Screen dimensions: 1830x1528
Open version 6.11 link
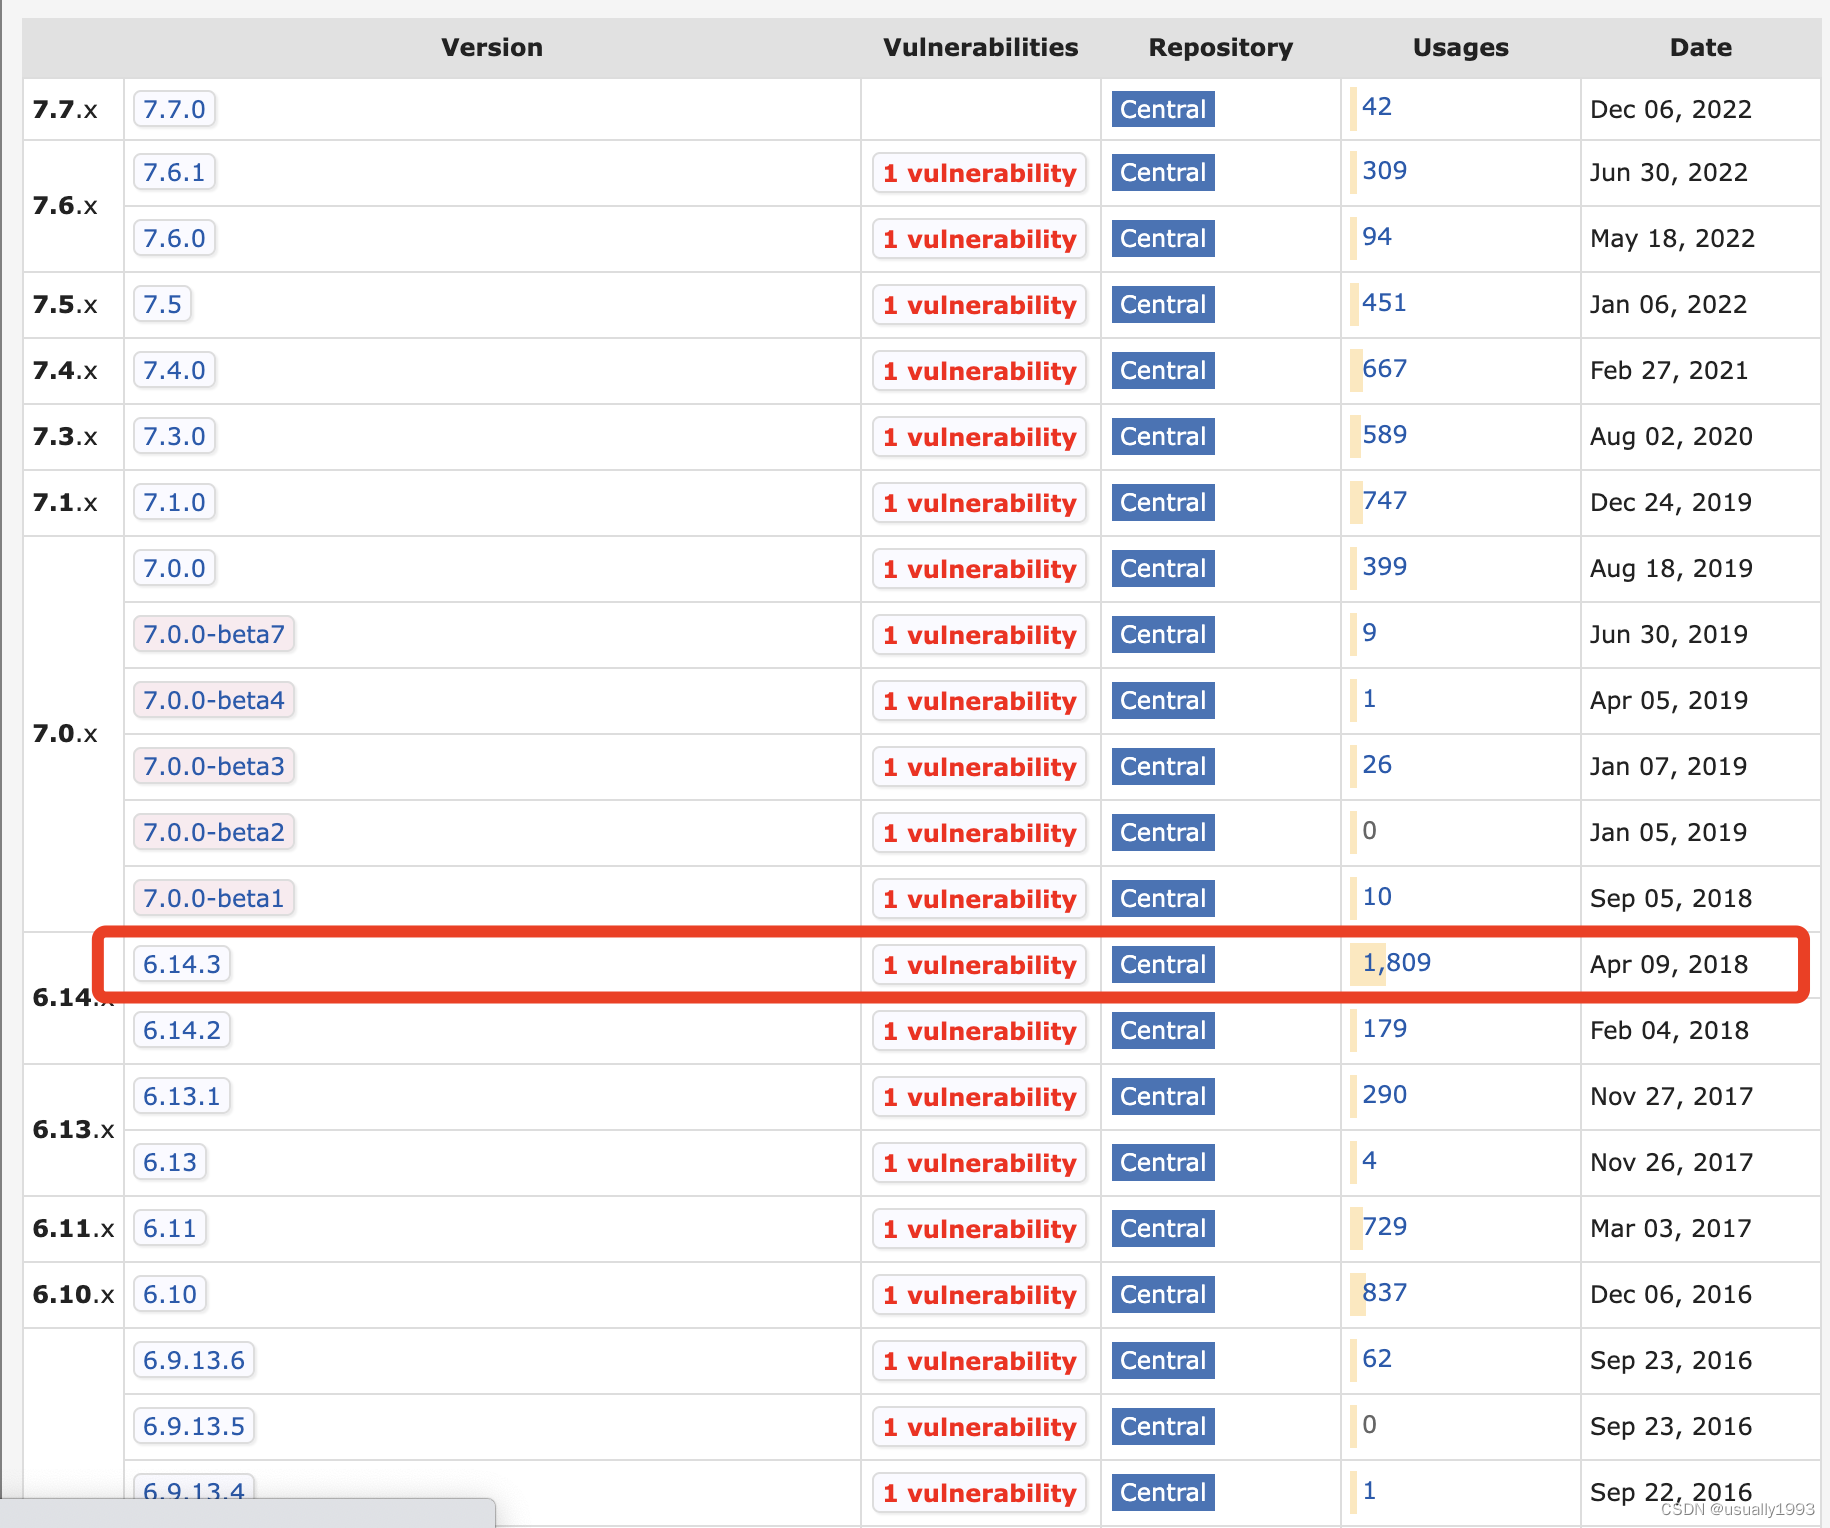pyautogui.click(x=170, y=1228)
